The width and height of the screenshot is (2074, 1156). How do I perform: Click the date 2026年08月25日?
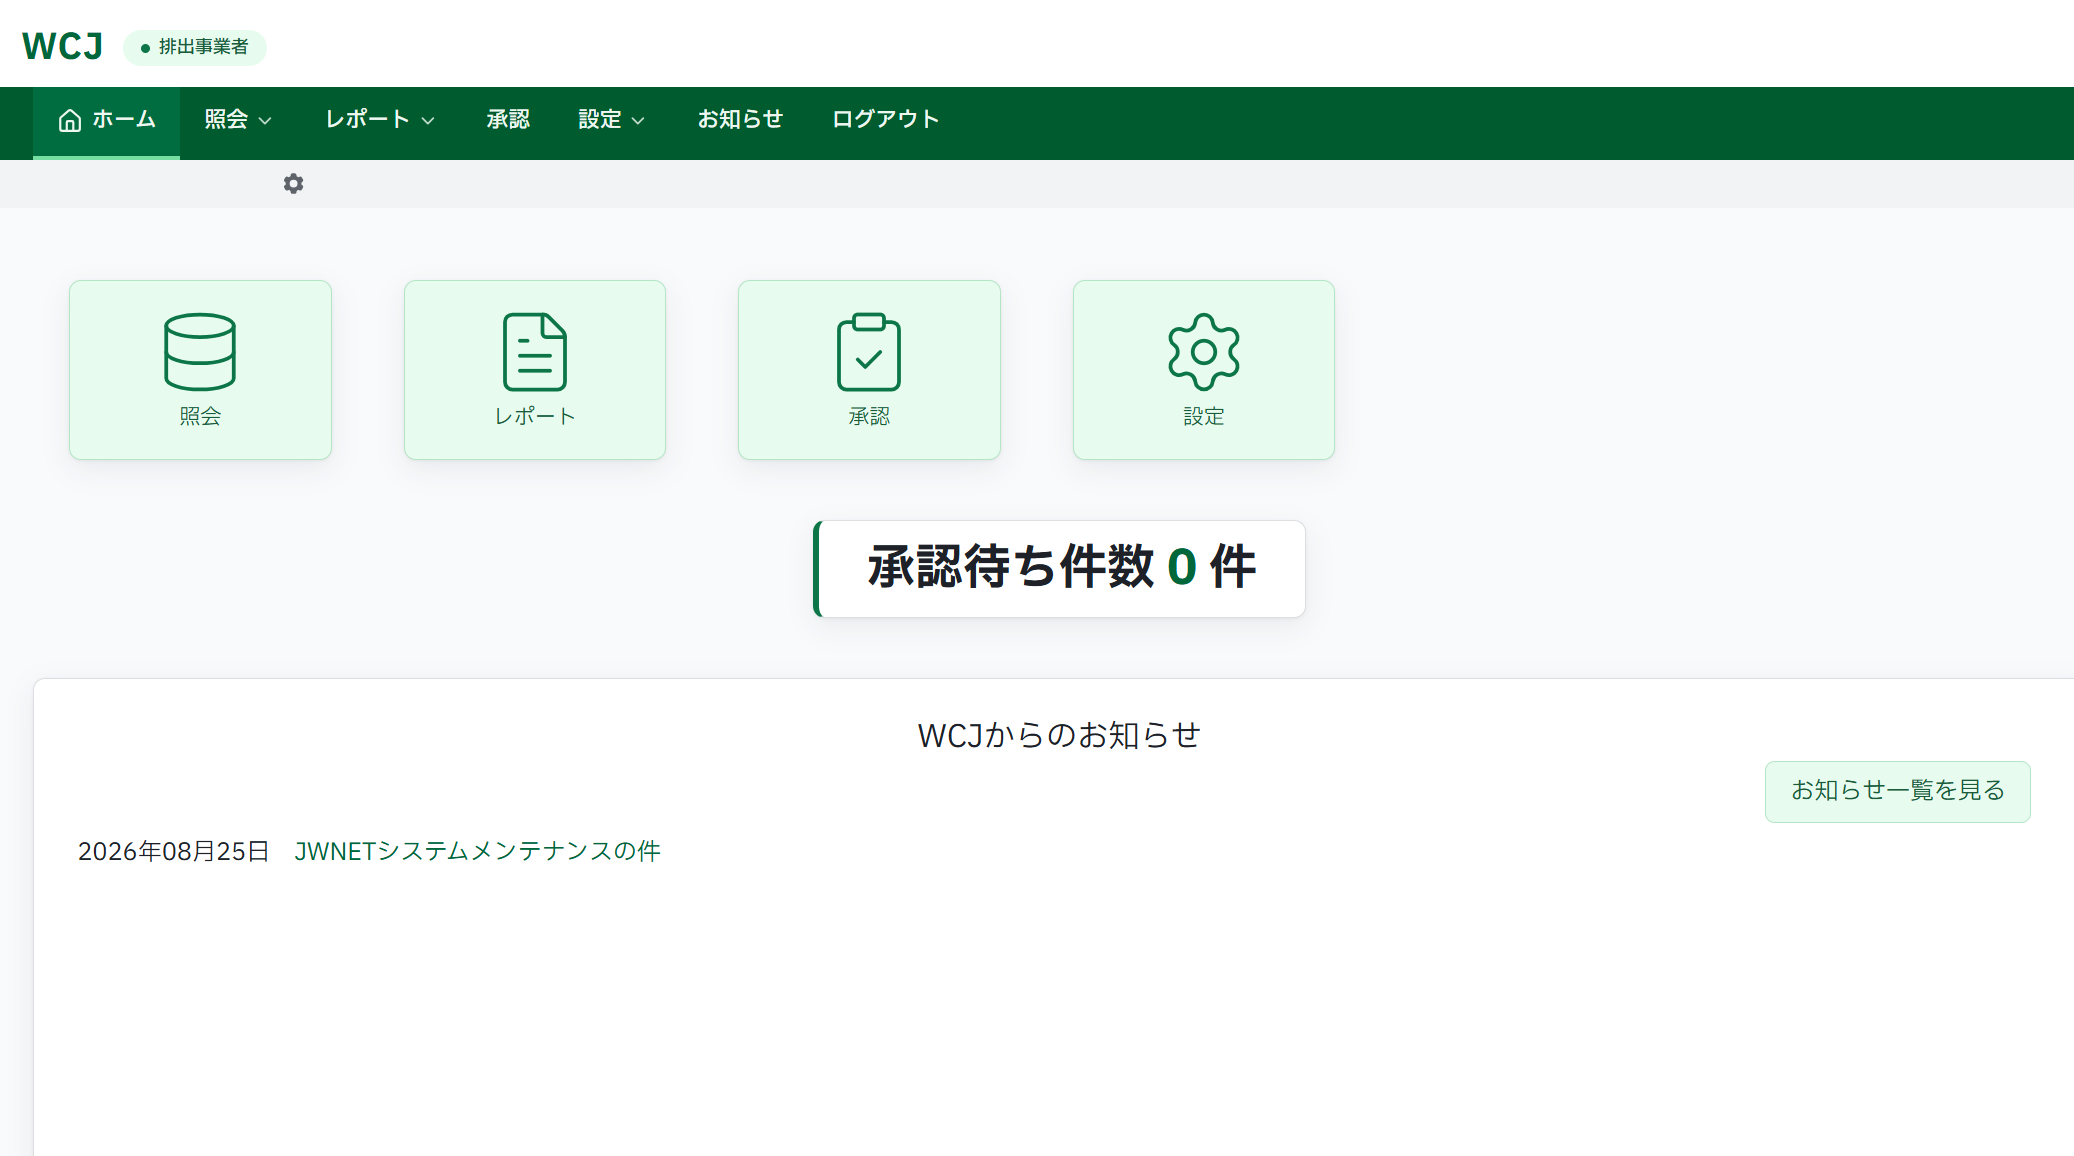tap(174, 851)
